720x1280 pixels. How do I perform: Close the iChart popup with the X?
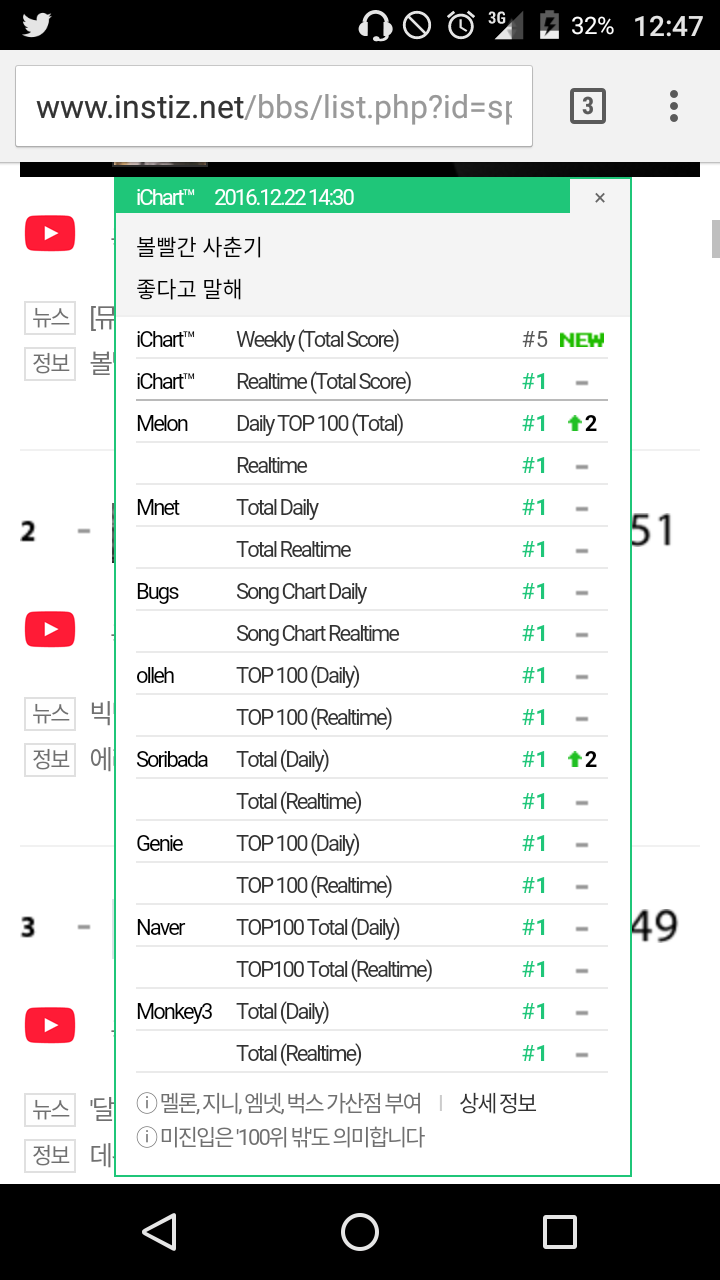tap(600, 198)
